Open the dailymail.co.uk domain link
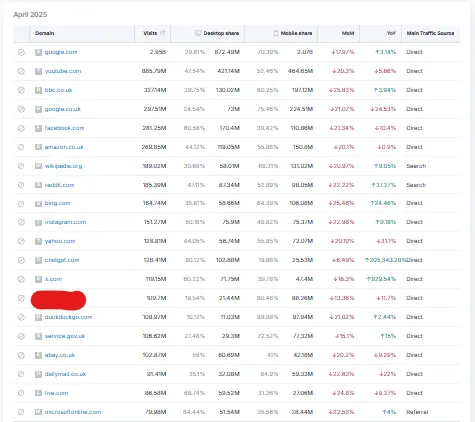 coord(65,374)
